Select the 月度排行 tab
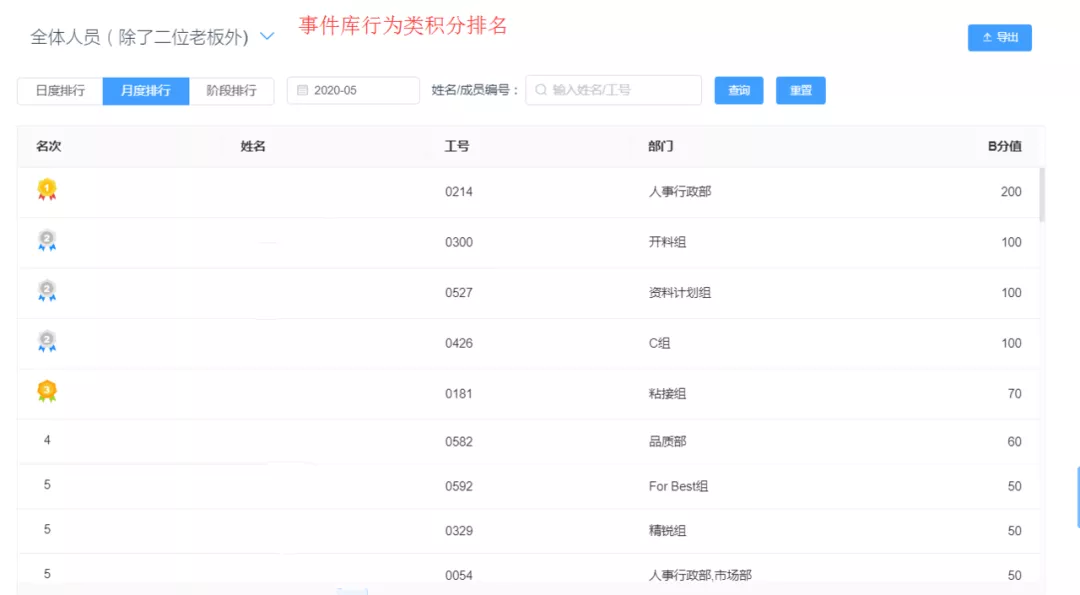Viewport: 1080px width, 595px height. [145, 90]
